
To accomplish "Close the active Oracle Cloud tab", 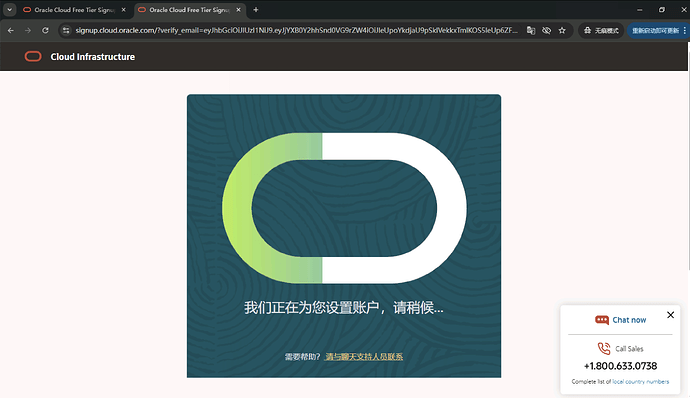I will [x=239, y=10].
